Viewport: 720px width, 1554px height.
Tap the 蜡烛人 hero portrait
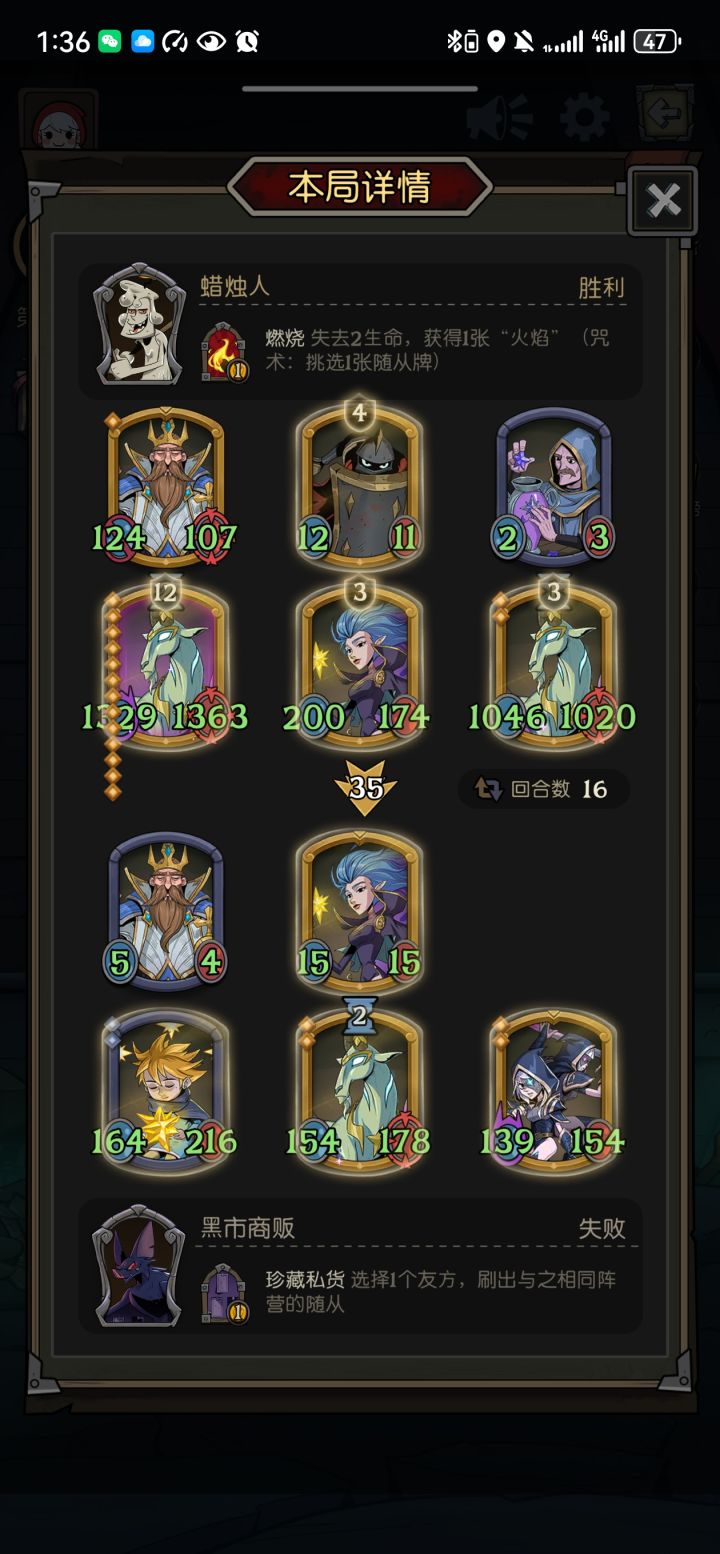pyautogui.click(x=140, y=323)
